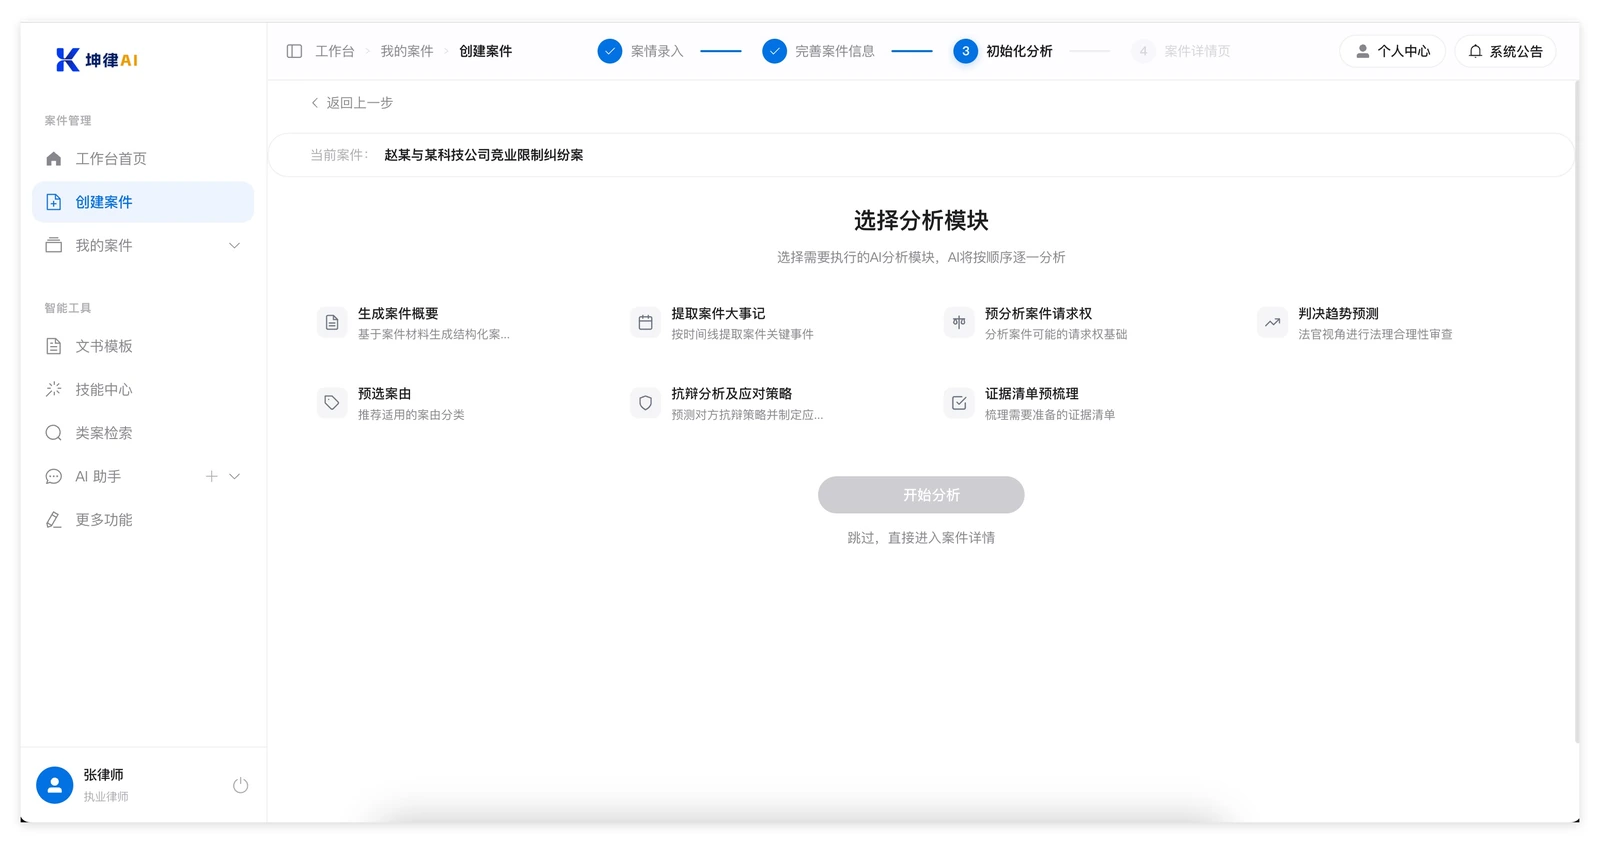Select the 证据清单预梳理 analysis module

point(1077,403)
